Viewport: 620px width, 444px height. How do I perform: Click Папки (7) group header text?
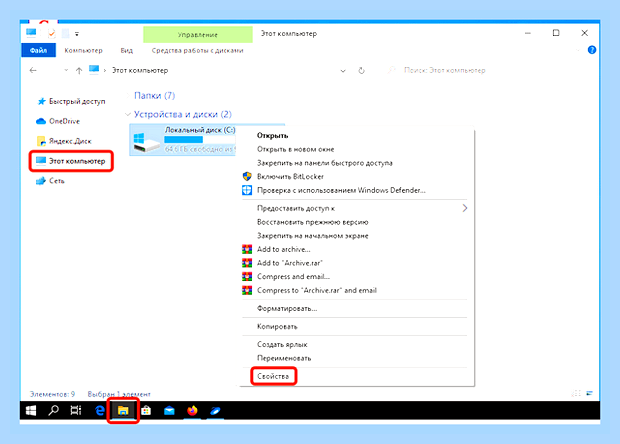click(155, 95)
